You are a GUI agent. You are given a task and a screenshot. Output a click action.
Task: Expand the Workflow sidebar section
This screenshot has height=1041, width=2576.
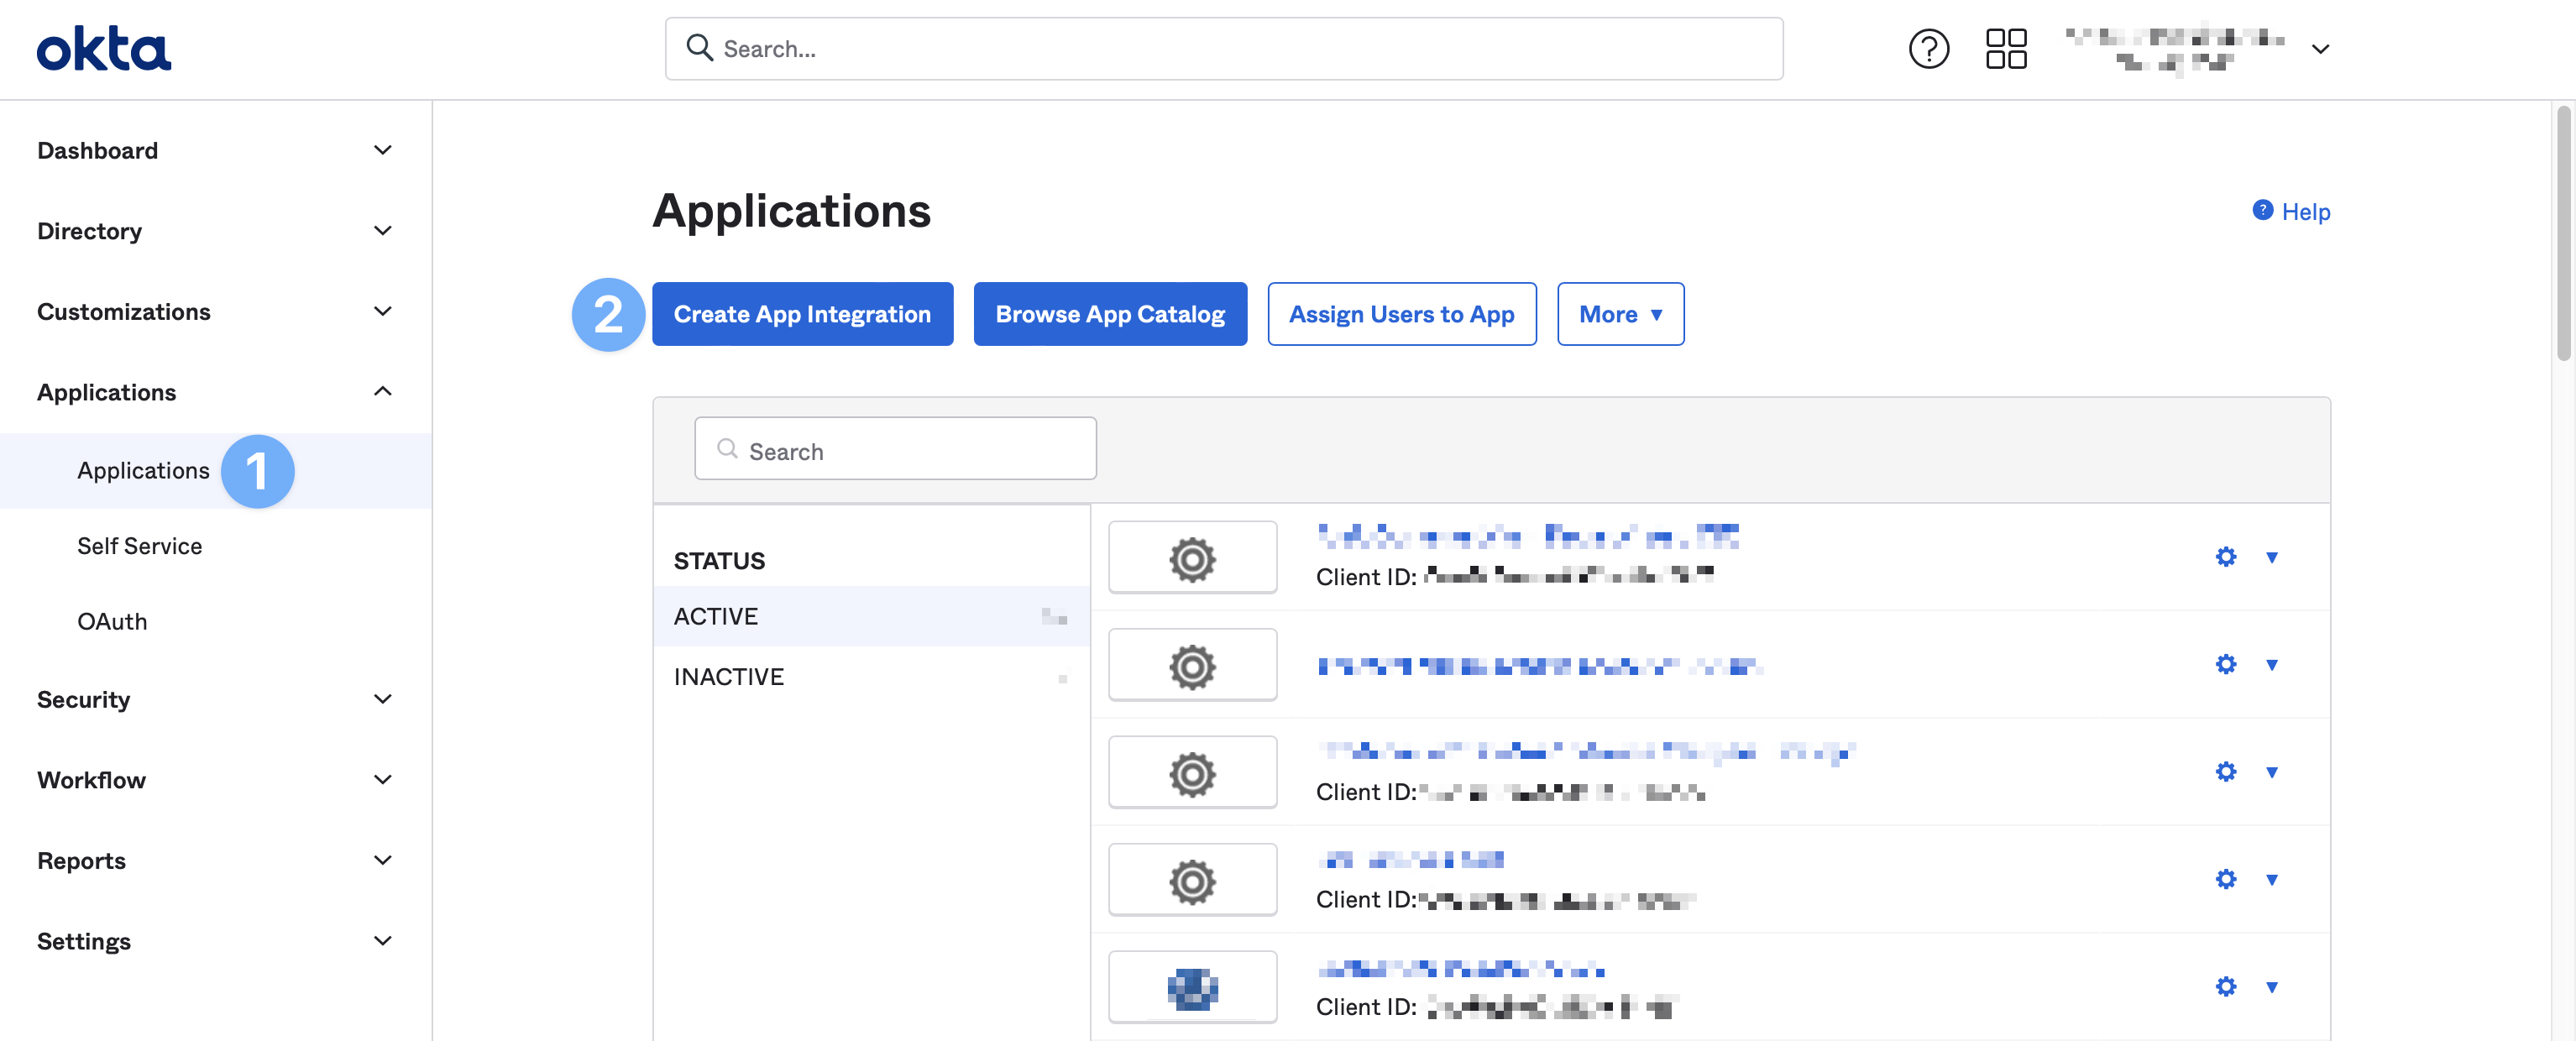(x=382, y=780)
